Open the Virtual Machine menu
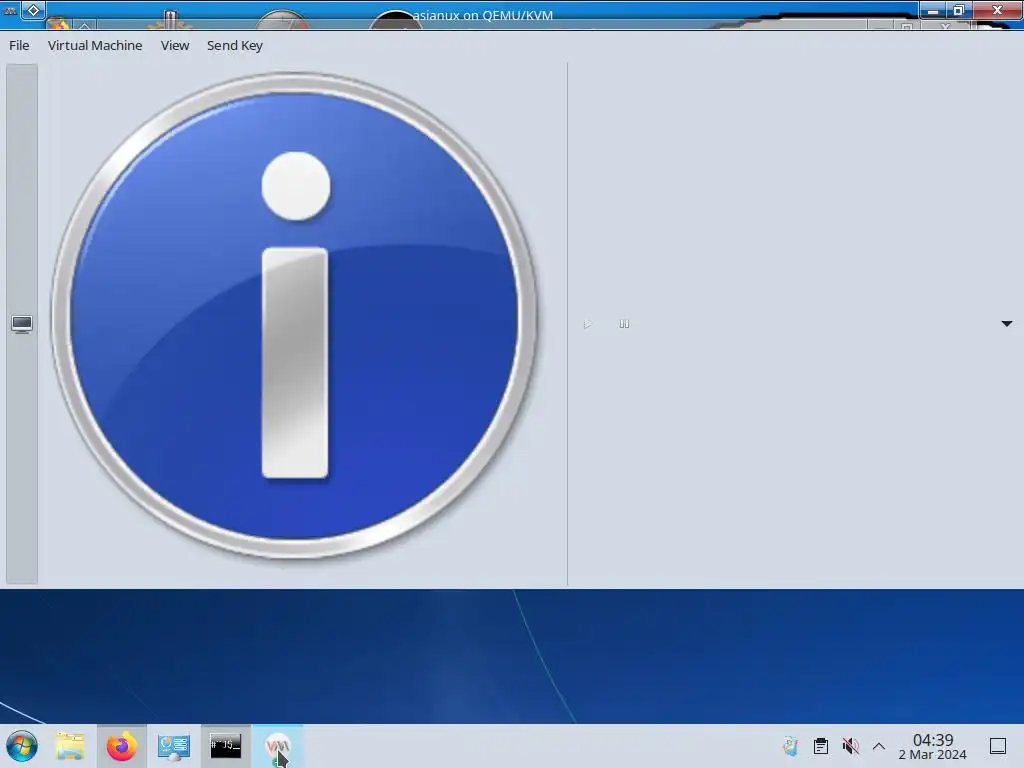 point(95,45)
